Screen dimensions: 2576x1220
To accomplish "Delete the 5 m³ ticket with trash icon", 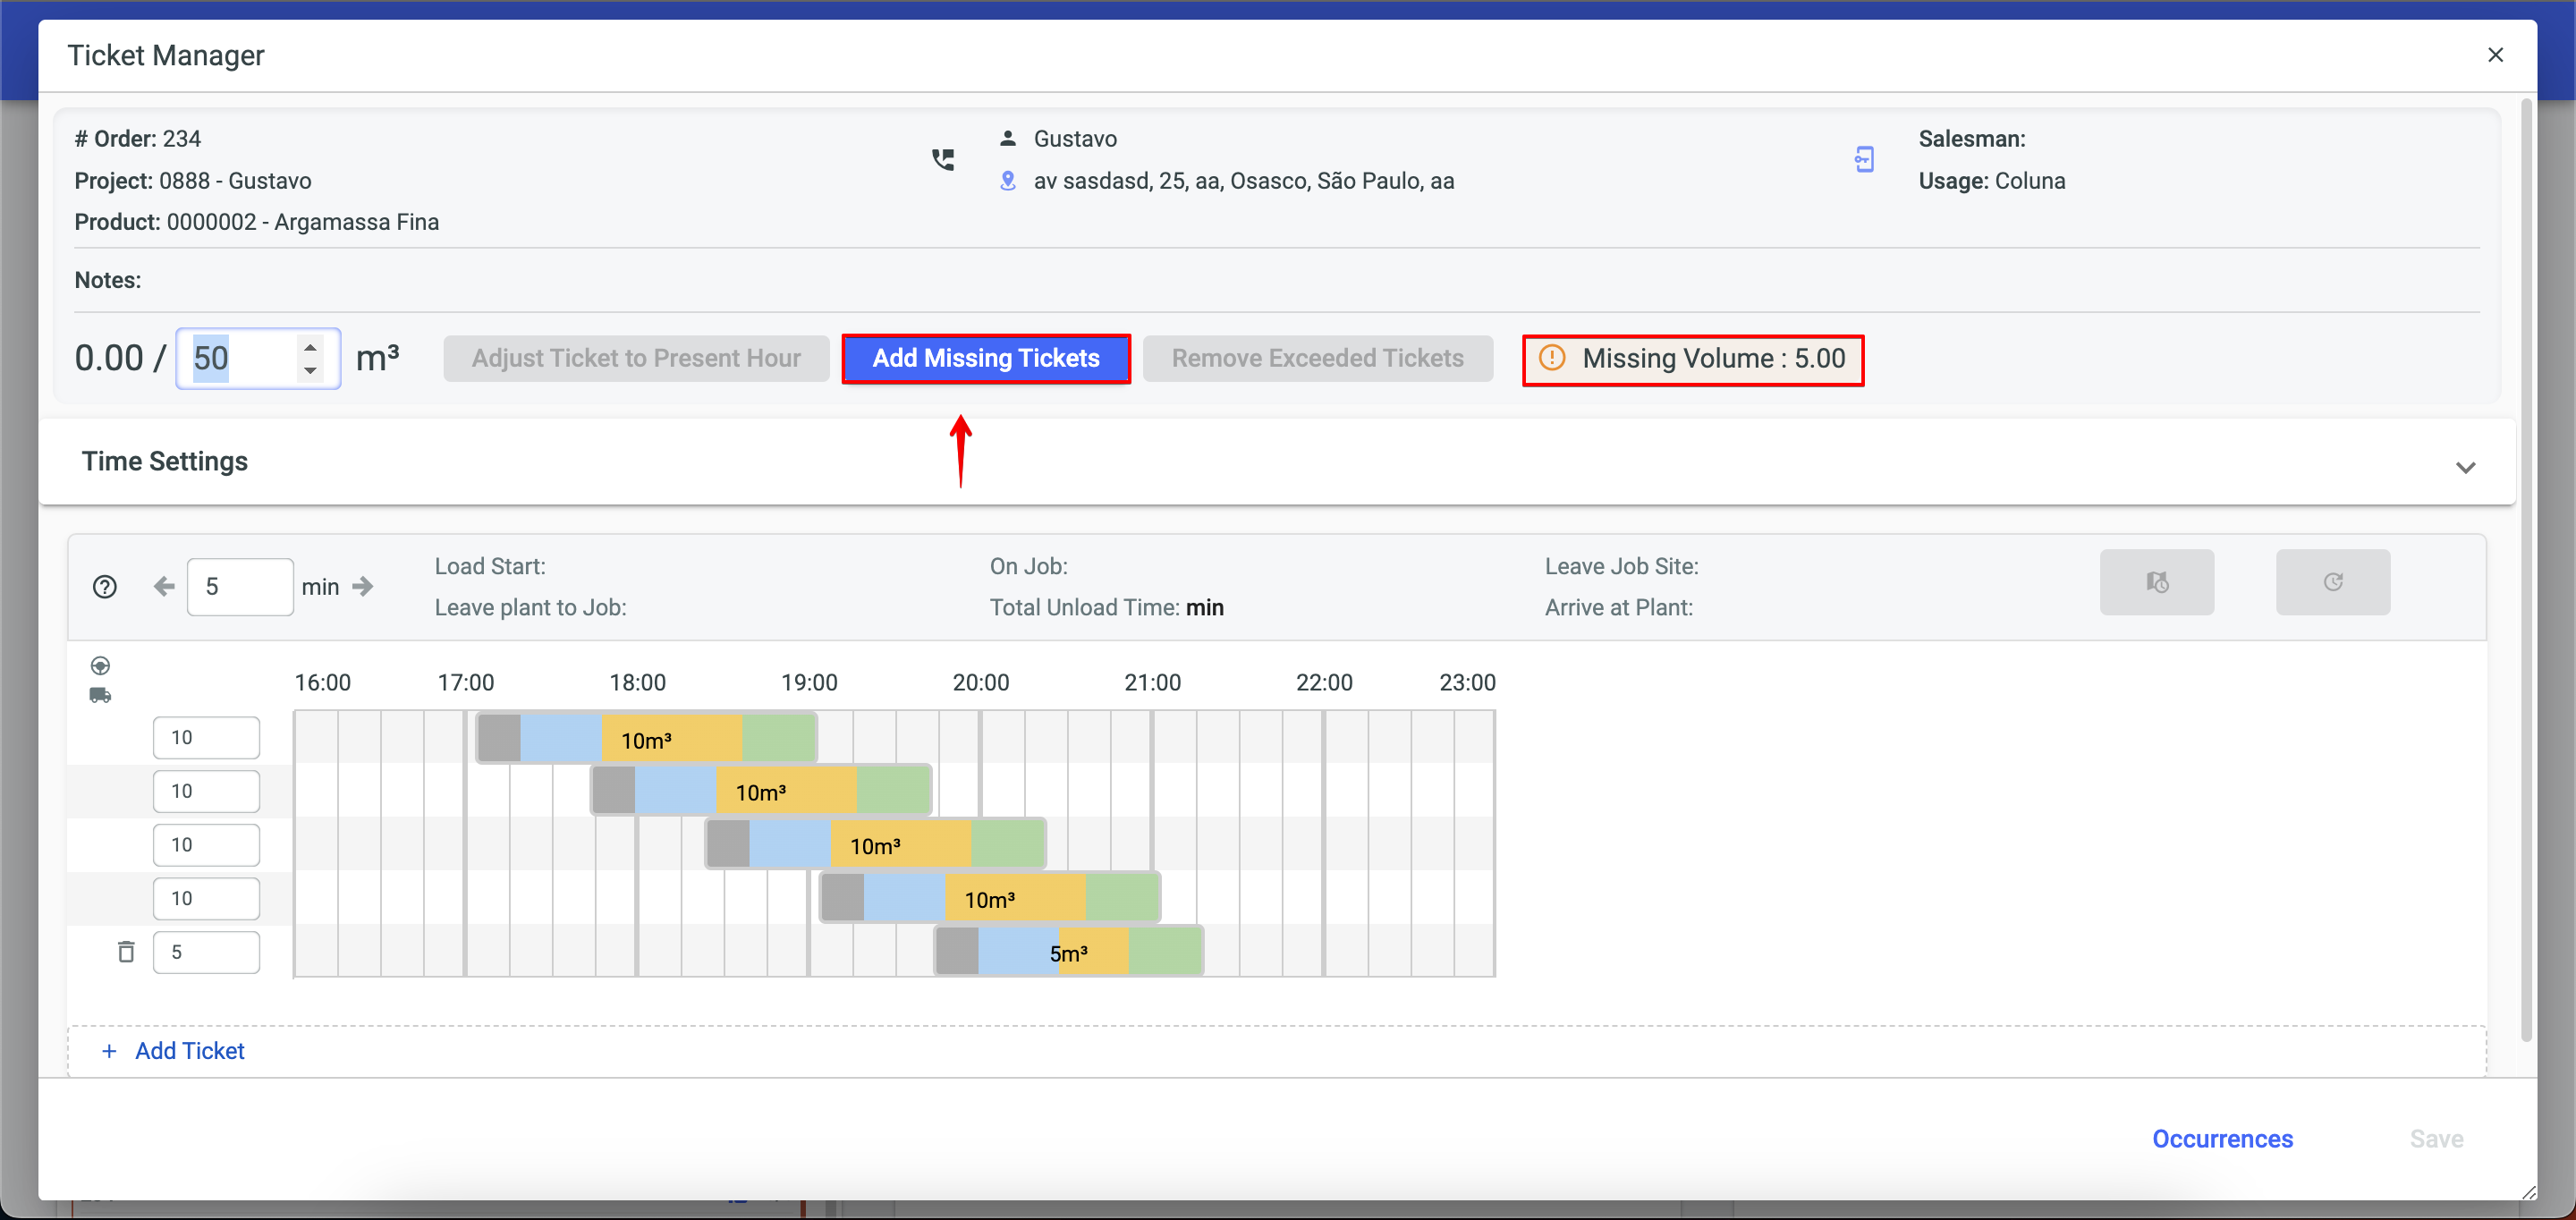I will tap(126, 952).
